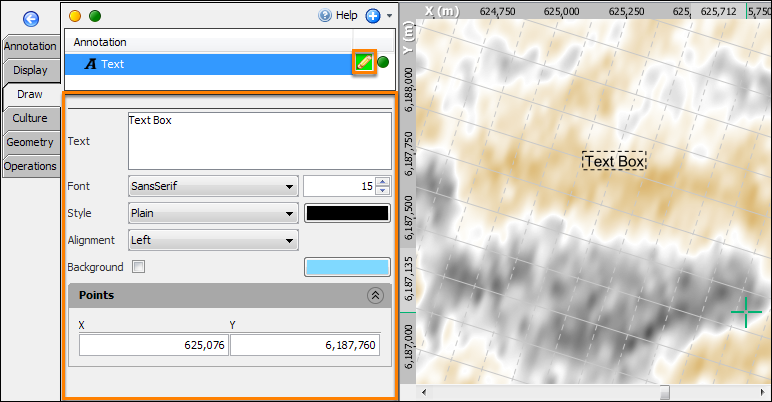The height and width of the screenshot is (402, 772).
Task: Click the X coordinate field 625,076
Action: click(x=154, y=345)
